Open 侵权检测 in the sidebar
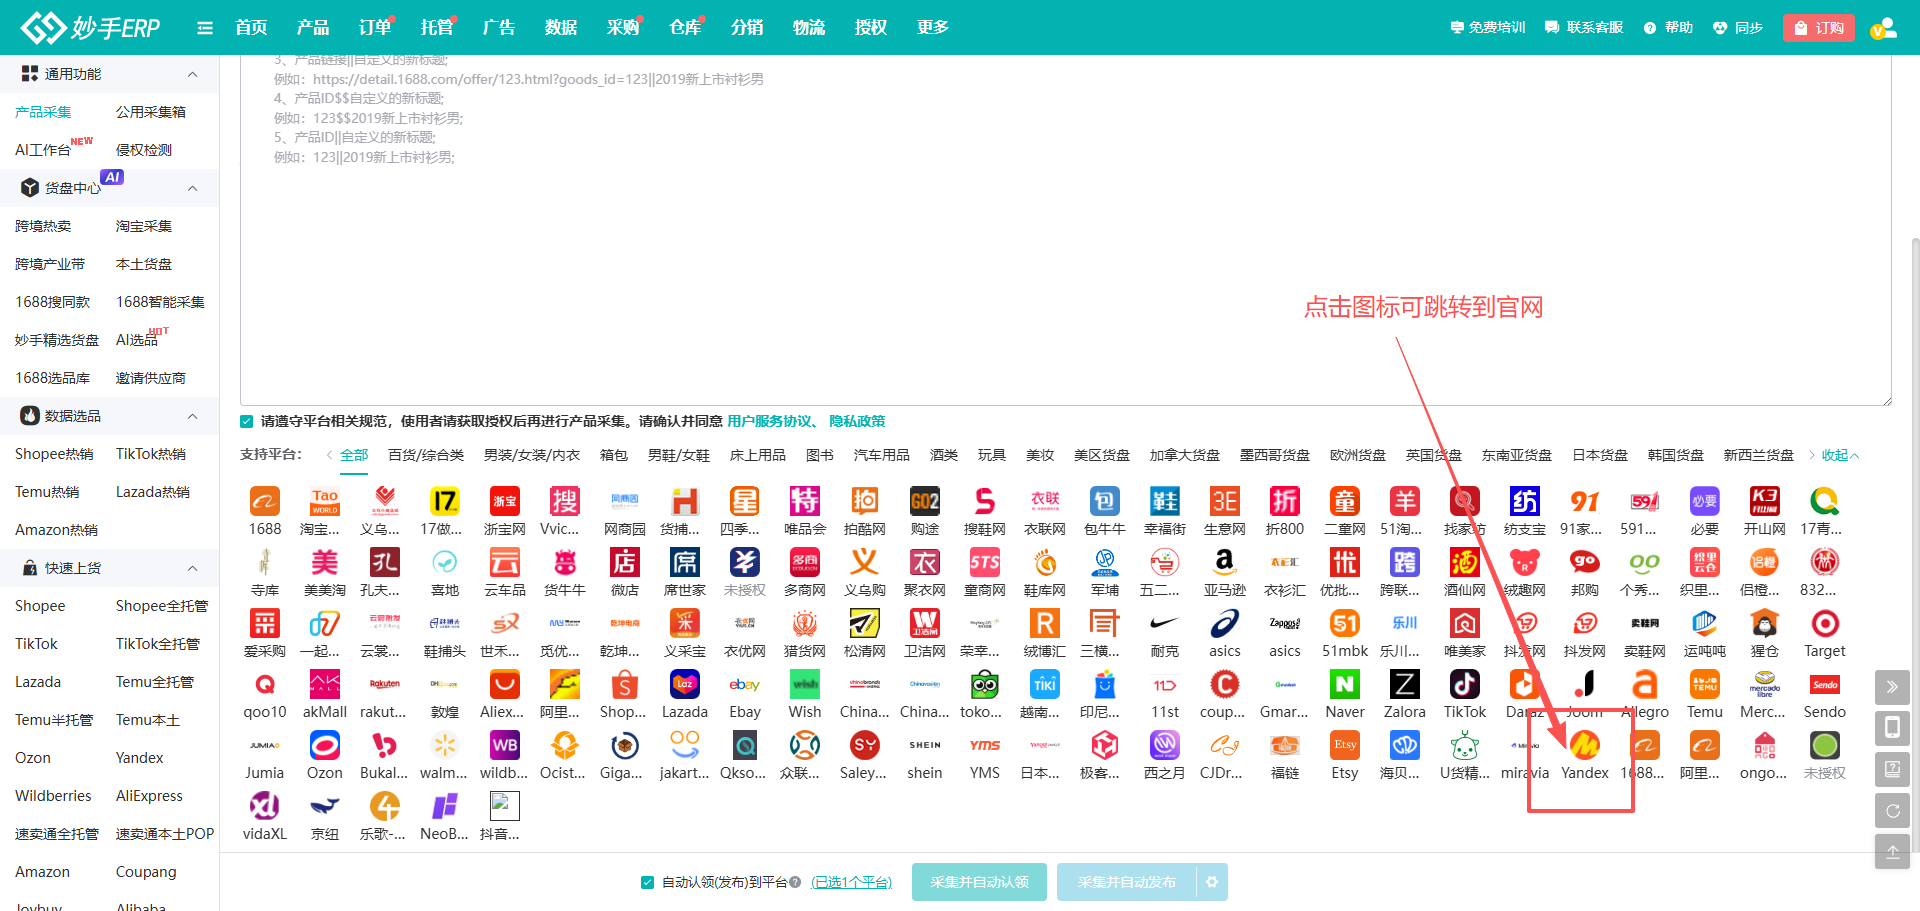1920x911 pixels. tap(144, 150)
